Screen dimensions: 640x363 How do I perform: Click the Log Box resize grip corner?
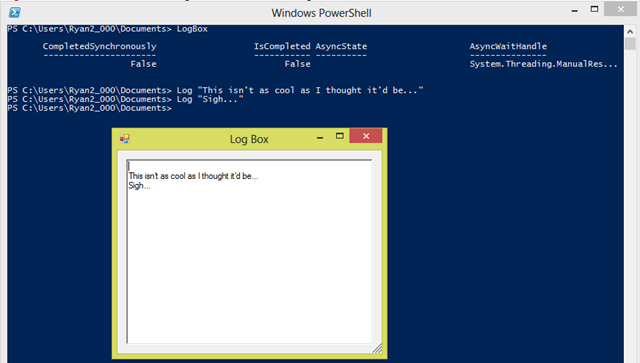click(x=377, y=348)
